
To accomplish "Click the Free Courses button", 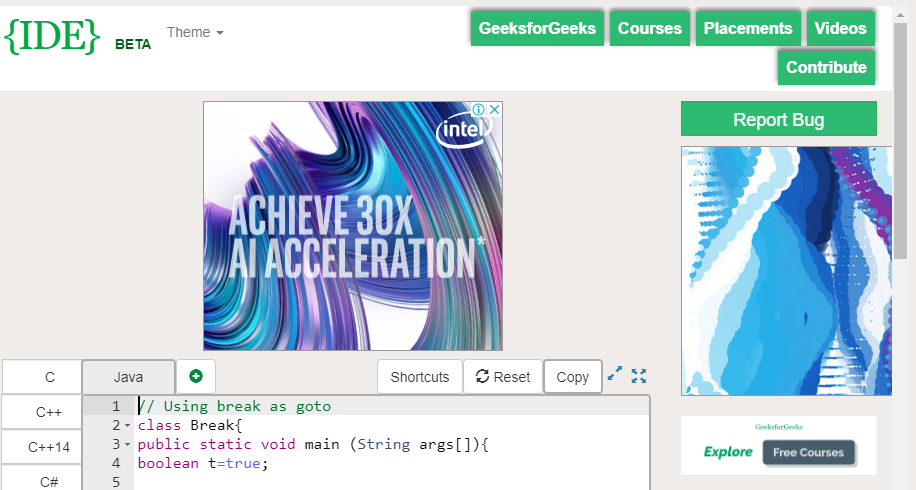I will (x=809, y=453).
